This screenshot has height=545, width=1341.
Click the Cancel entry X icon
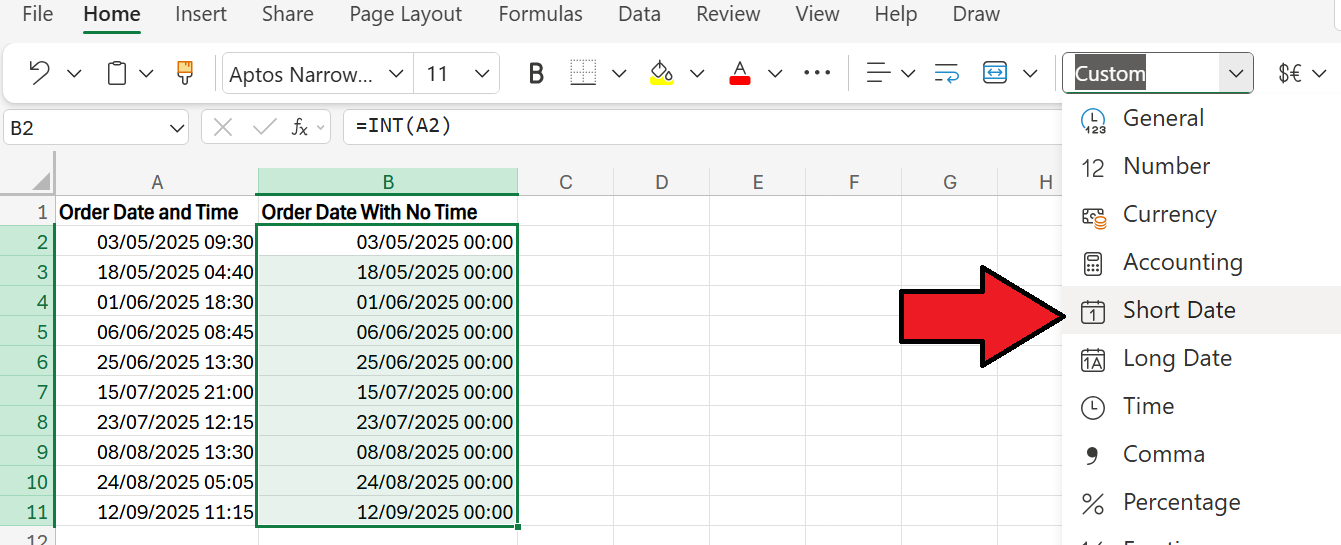coord(224,127)
